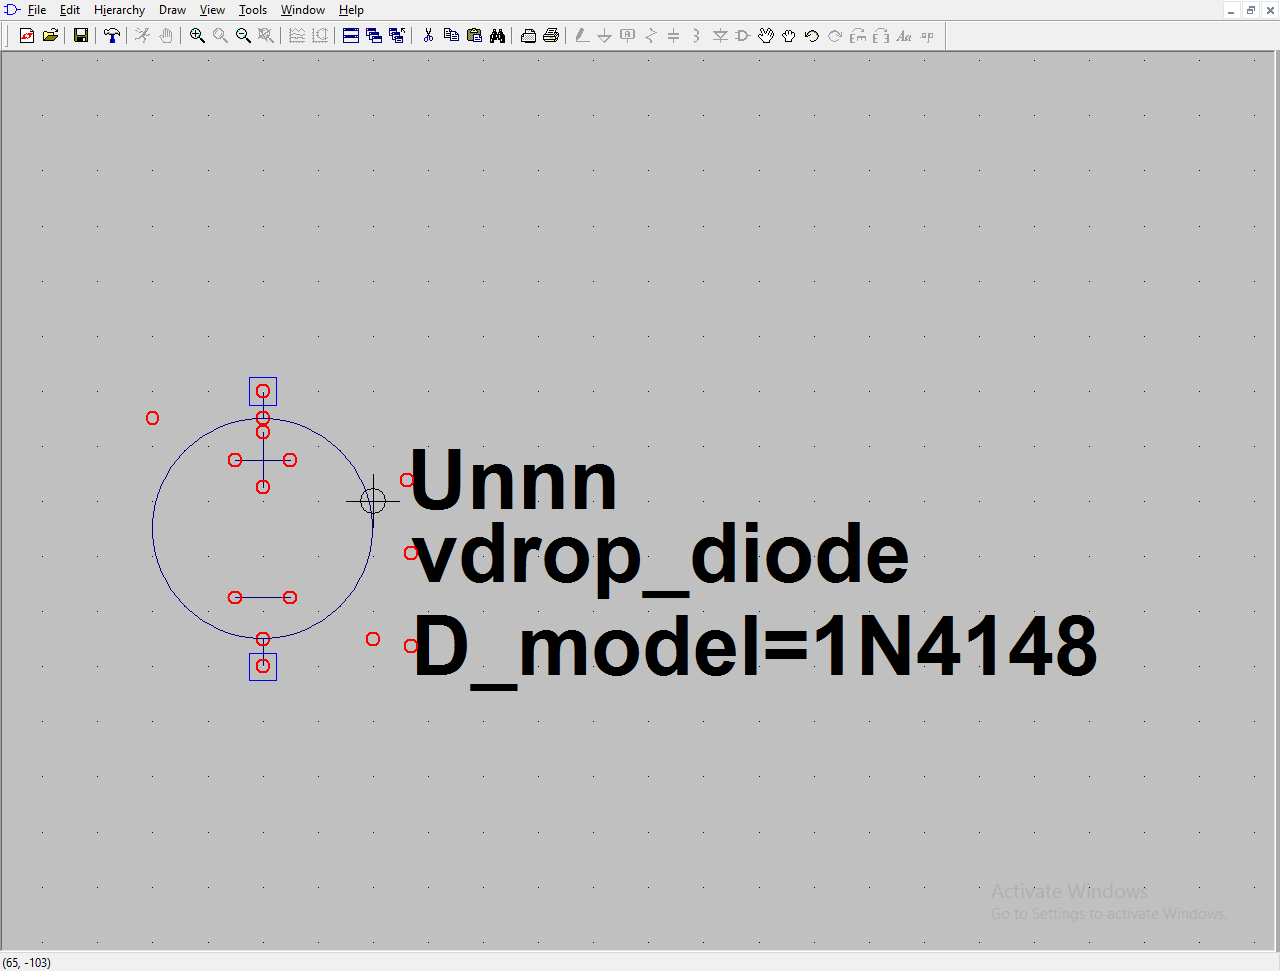This screenshot has height=971, width=1280.
Task: Open the View menu
Action: tap(213, 10)
